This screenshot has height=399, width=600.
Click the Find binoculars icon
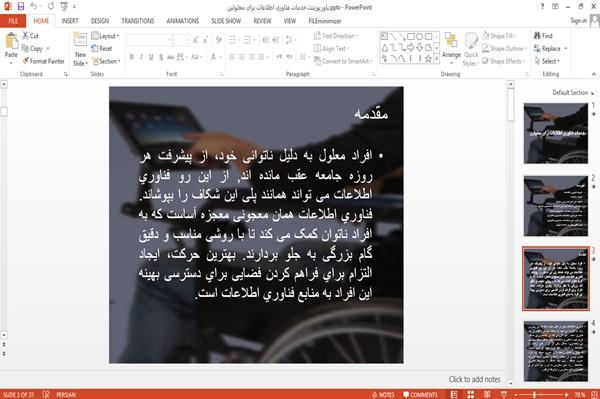coord(537,36)
